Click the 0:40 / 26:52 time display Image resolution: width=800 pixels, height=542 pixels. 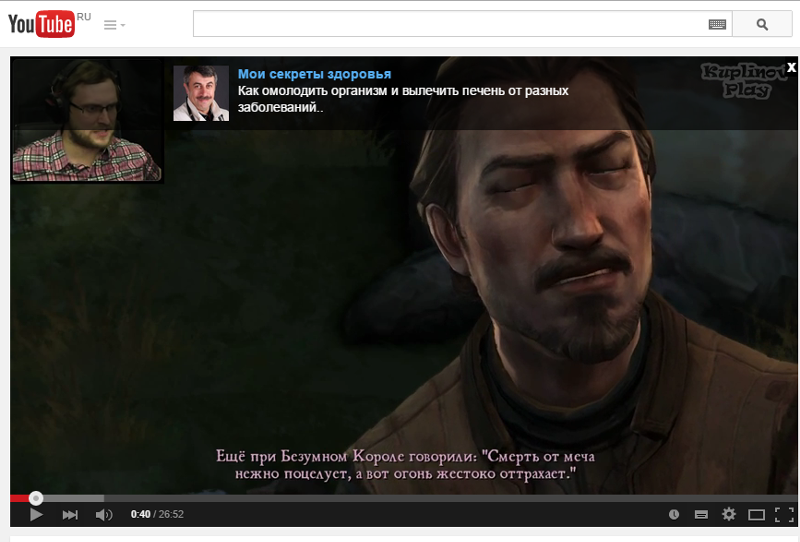tap(157, 514)
